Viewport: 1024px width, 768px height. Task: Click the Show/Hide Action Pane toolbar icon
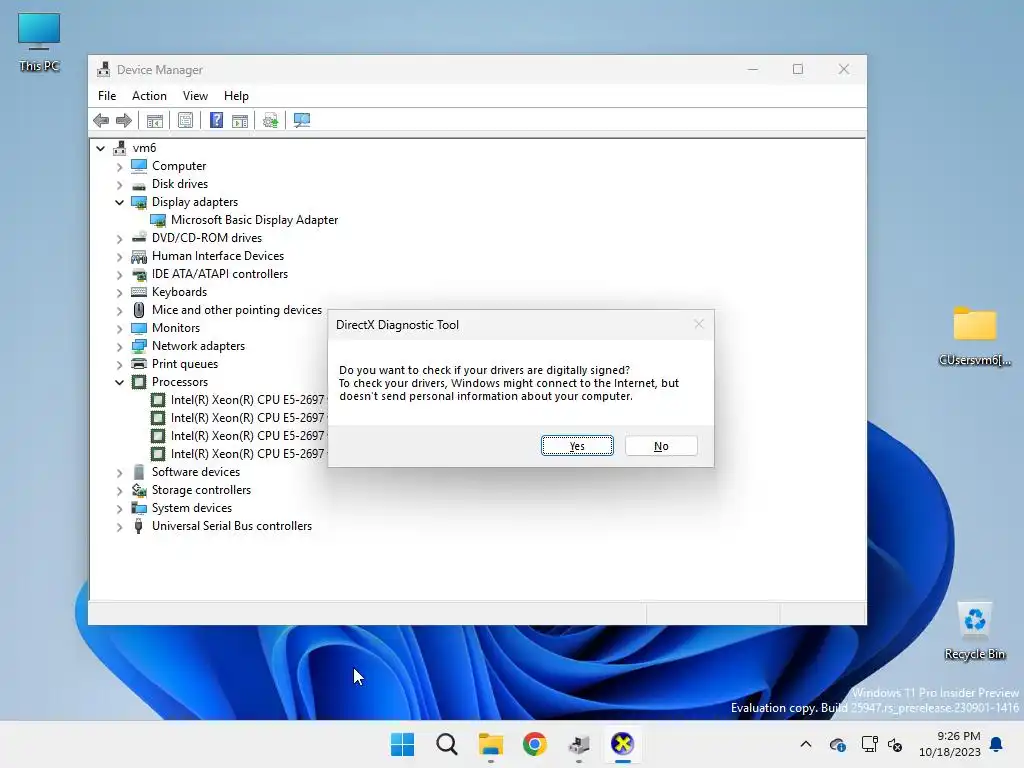coord(240,121)
